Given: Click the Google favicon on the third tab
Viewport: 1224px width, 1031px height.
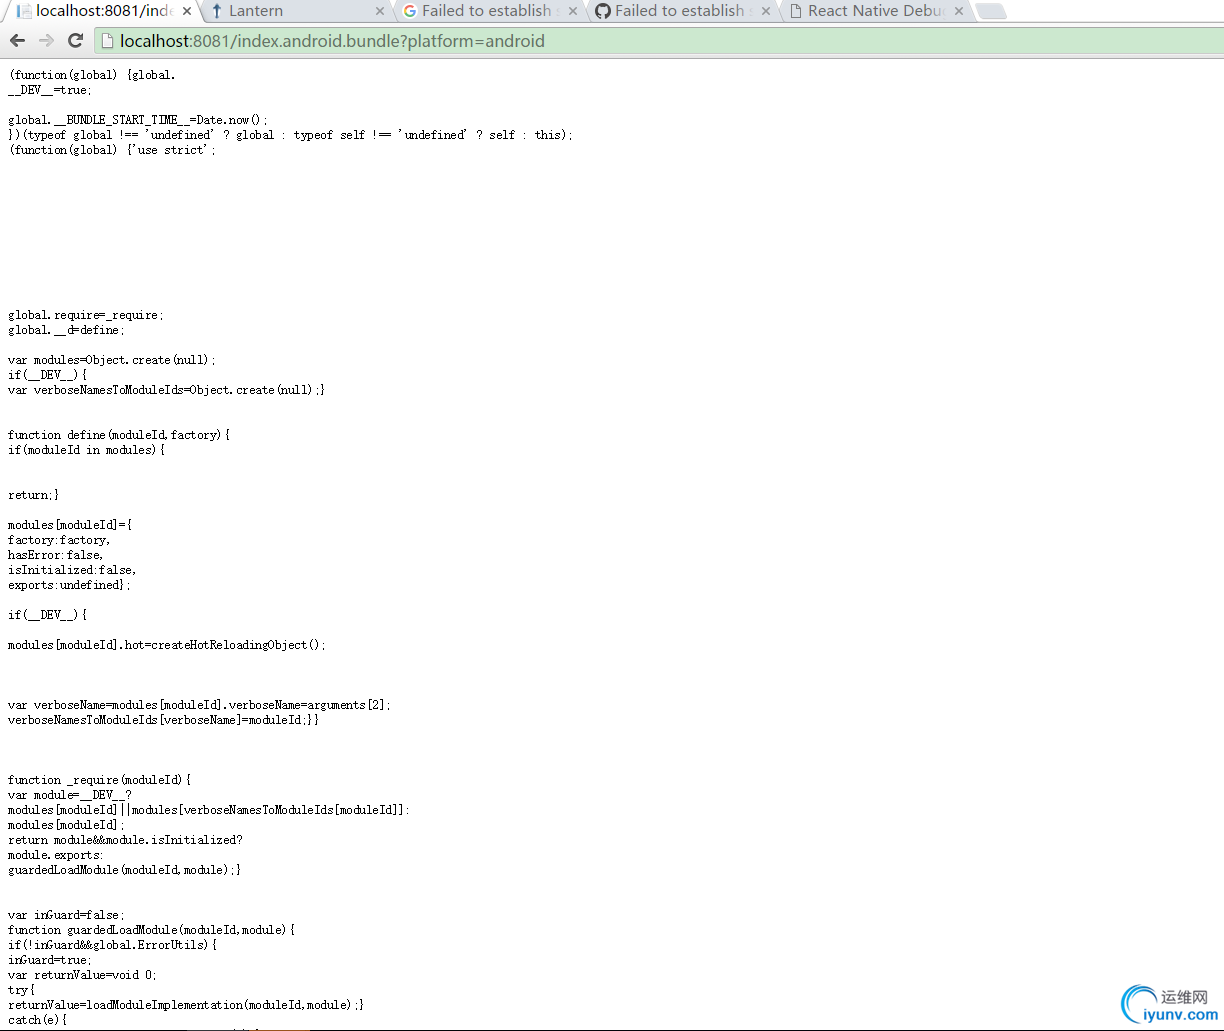Looking at the screenshot, I should tap(410, 11).
